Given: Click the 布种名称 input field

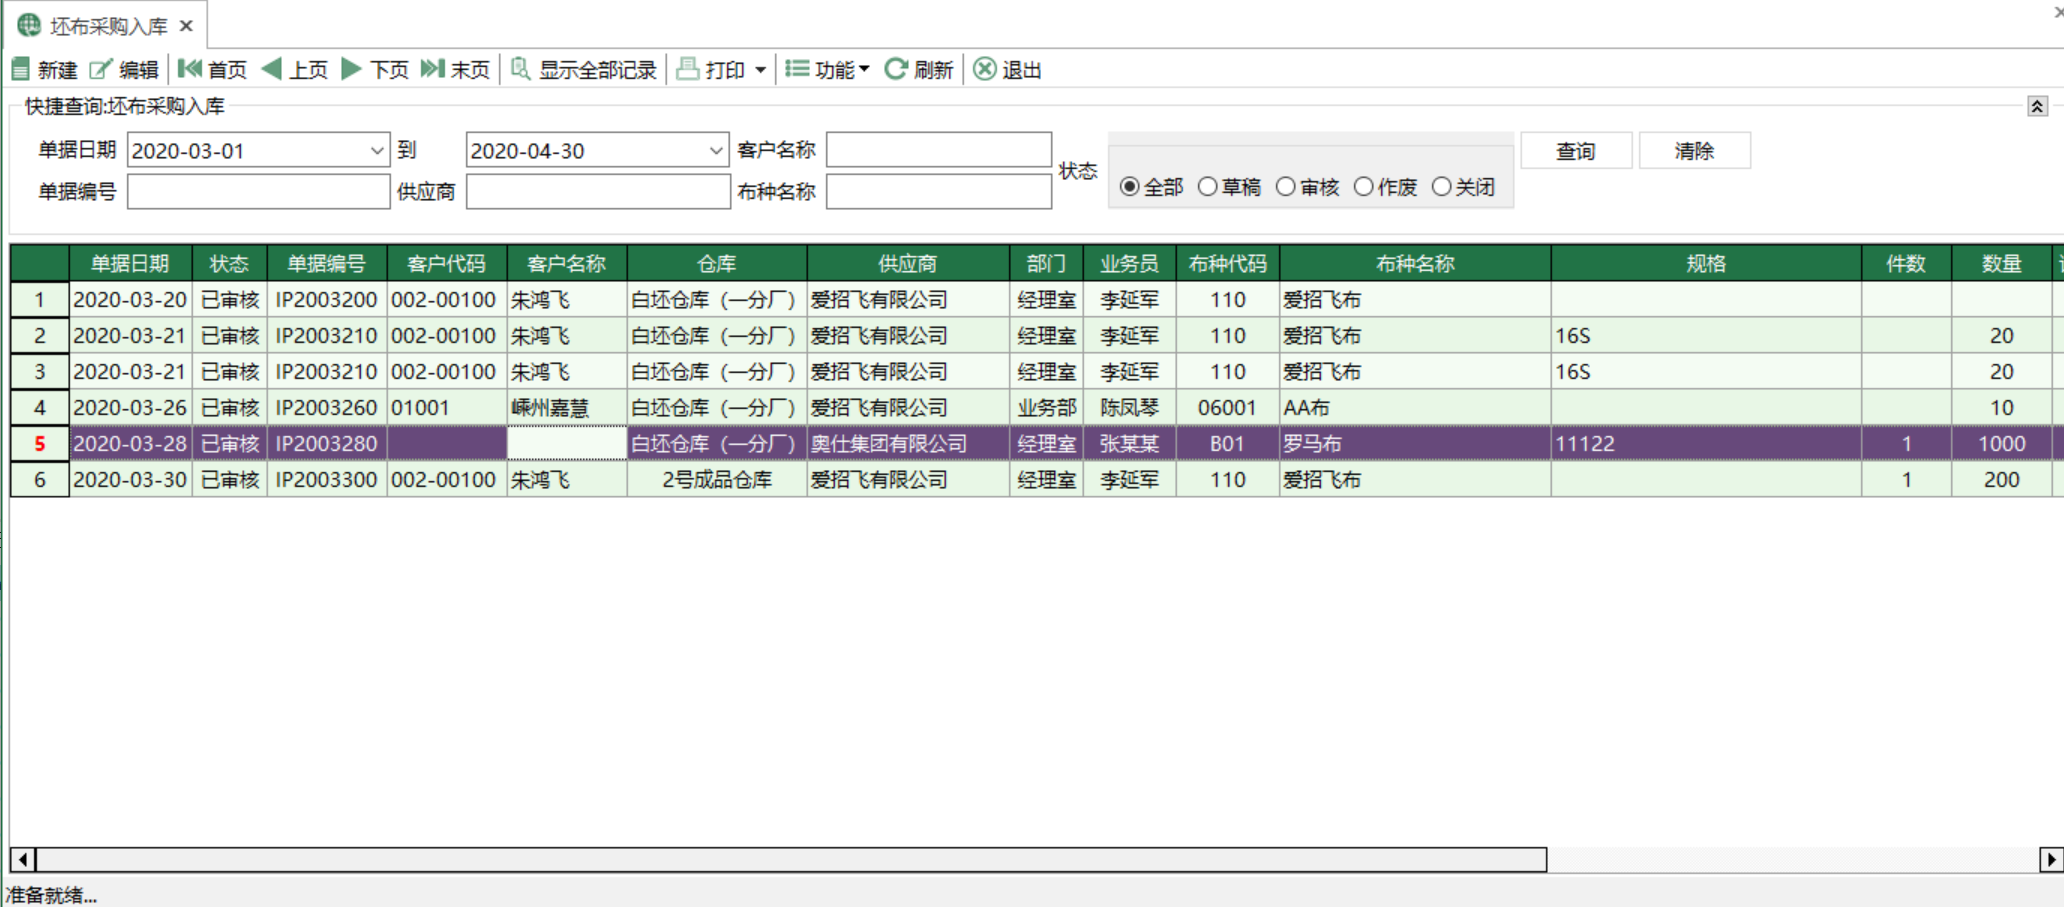Looking at the screenshot, I should point(939,191).
